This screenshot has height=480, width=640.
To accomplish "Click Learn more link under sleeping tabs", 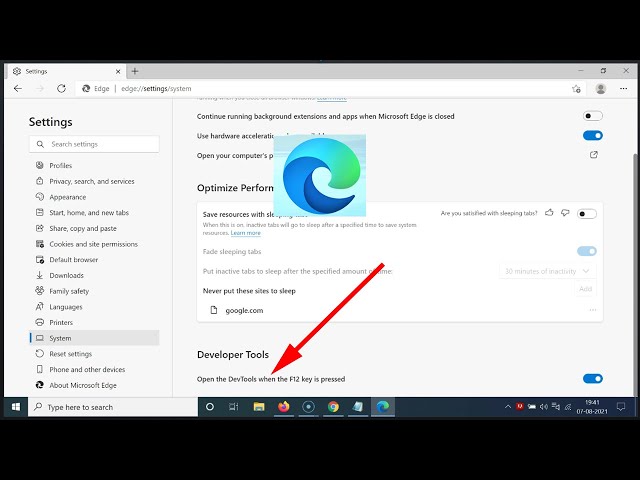I will pos(245,233).
